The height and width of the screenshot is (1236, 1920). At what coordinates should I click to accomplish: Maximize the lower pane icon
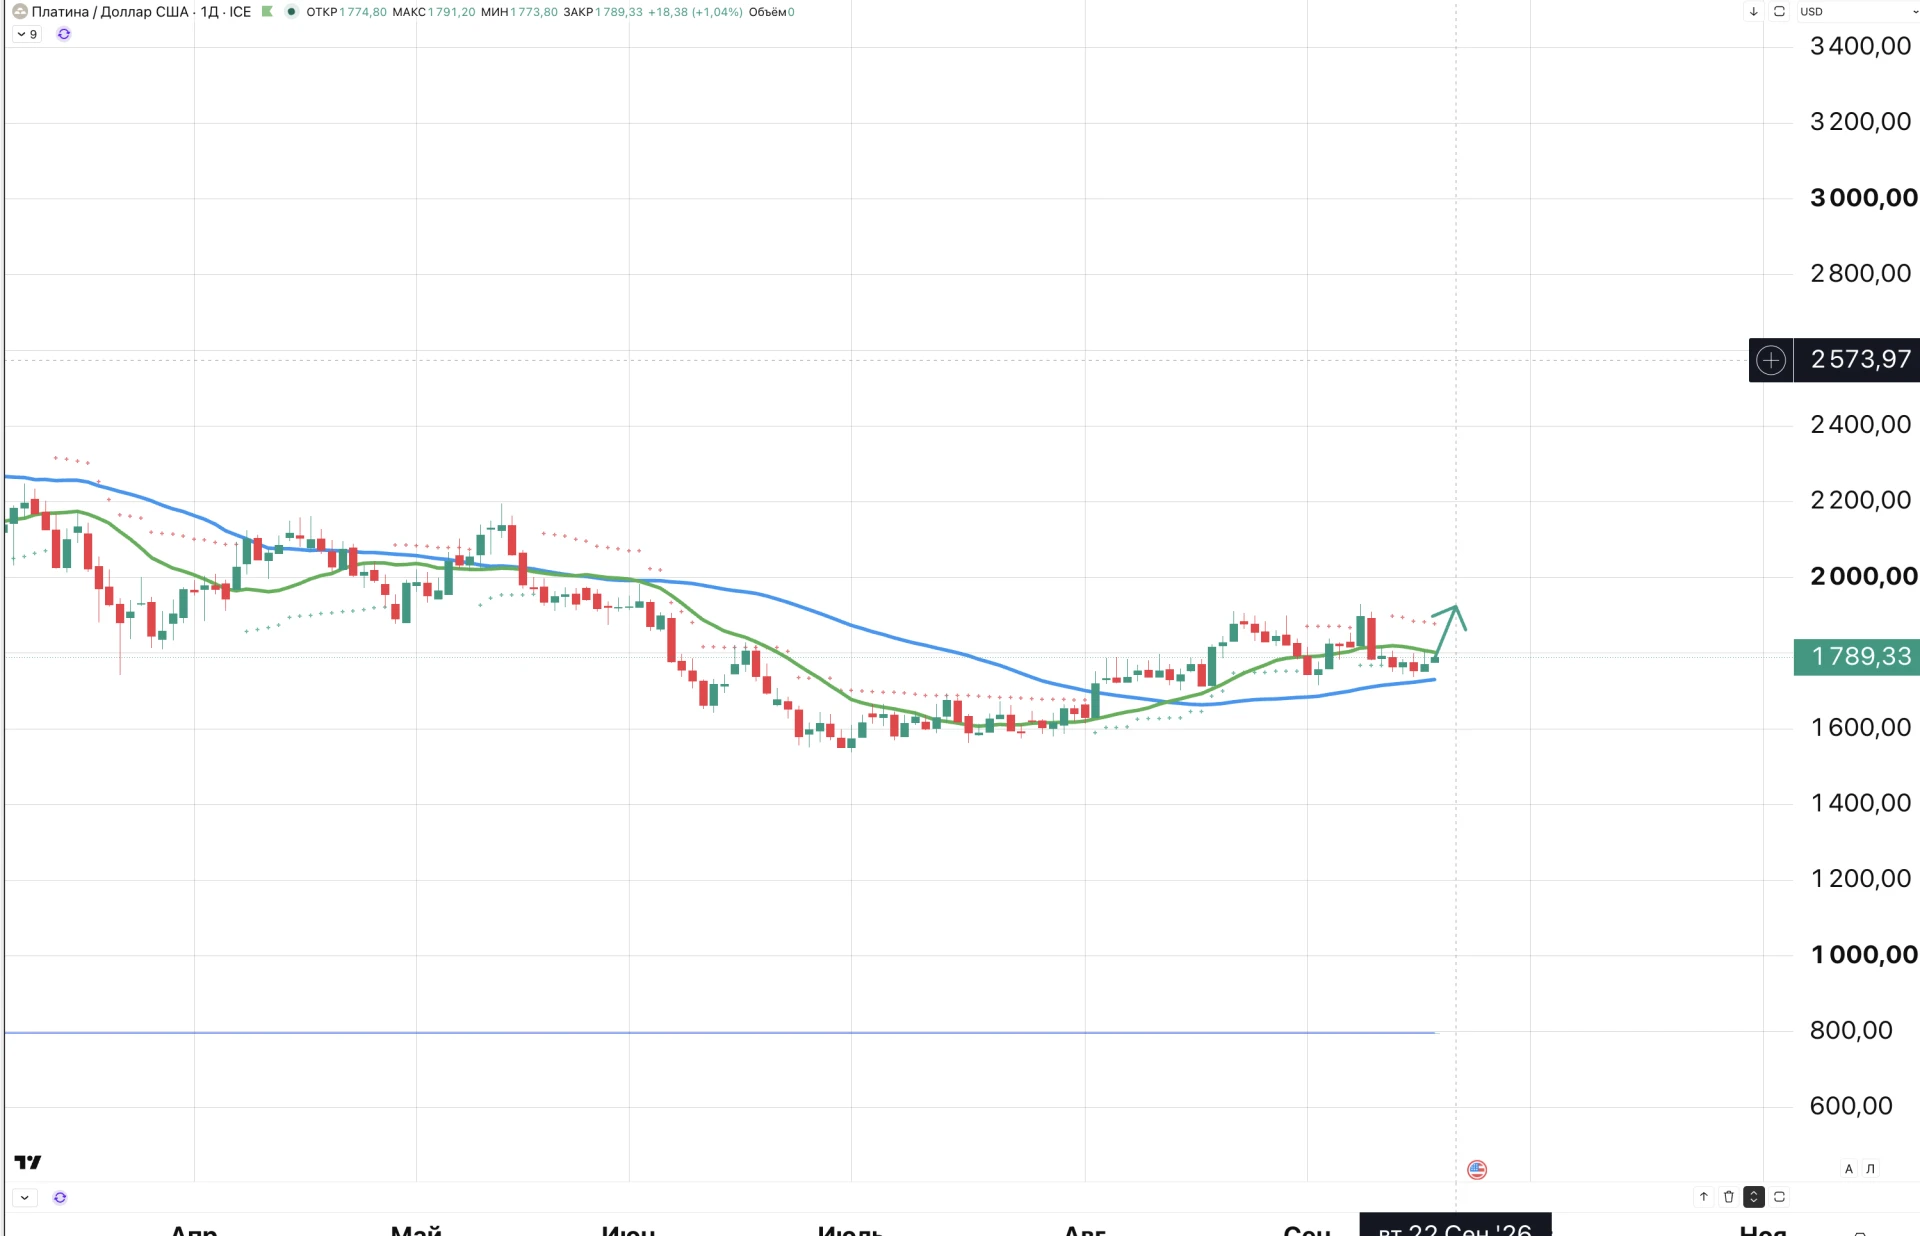click(1779, 1197)
